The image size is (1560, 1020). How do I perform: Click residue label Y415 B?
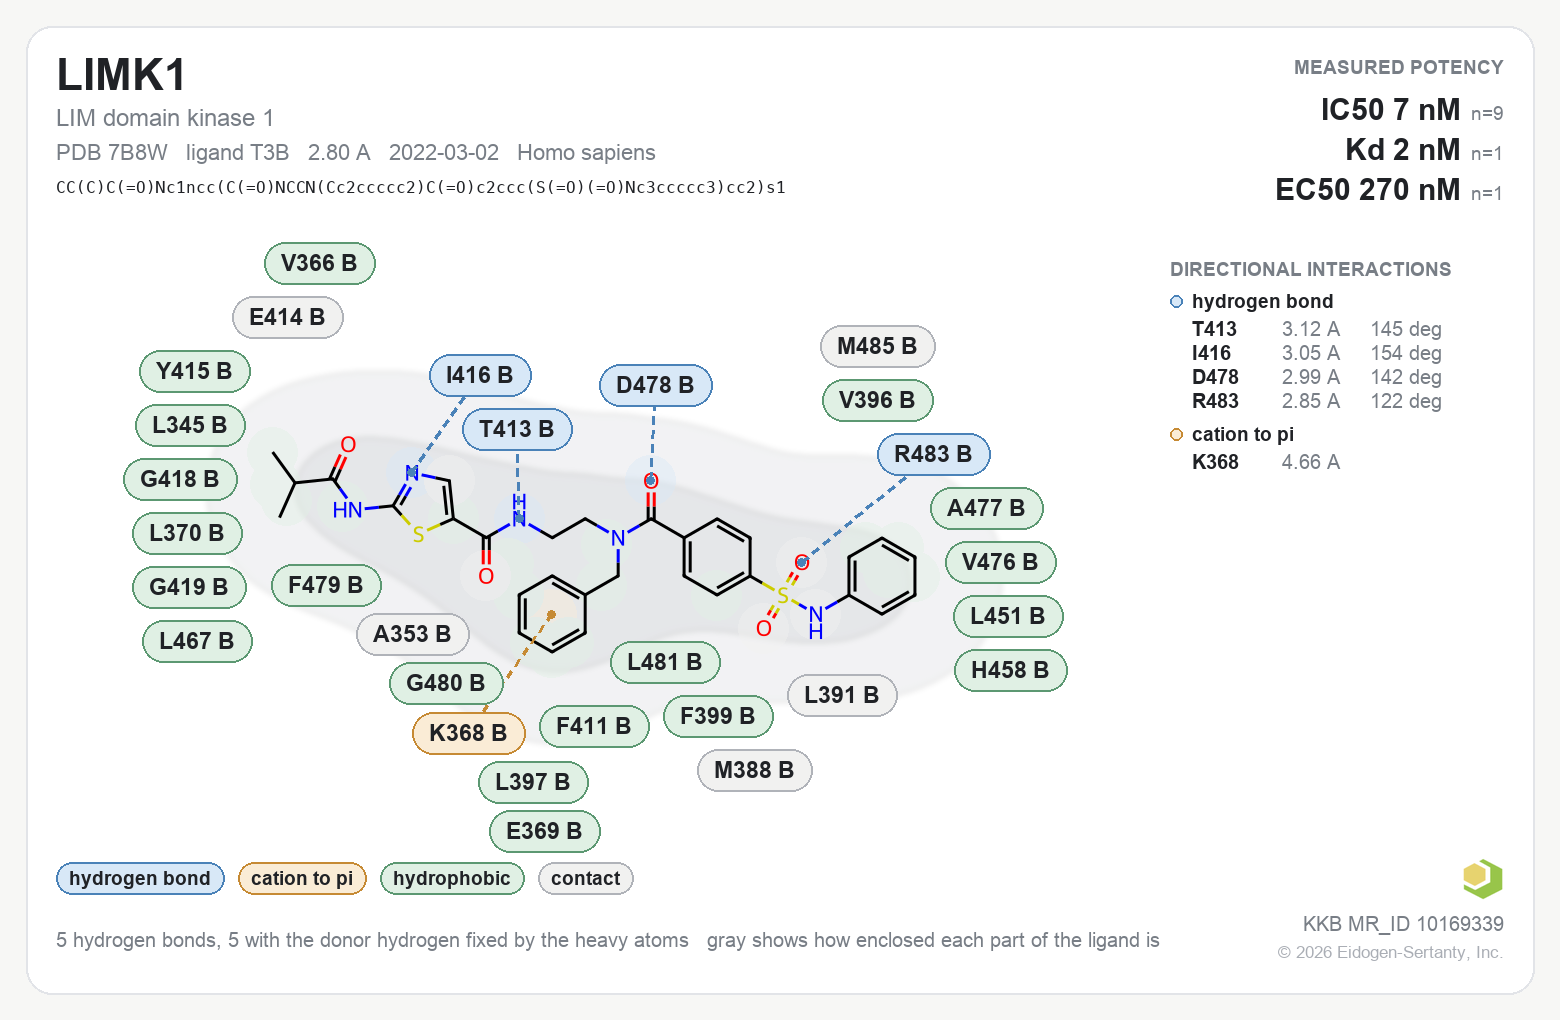click(x=194, y=372)
